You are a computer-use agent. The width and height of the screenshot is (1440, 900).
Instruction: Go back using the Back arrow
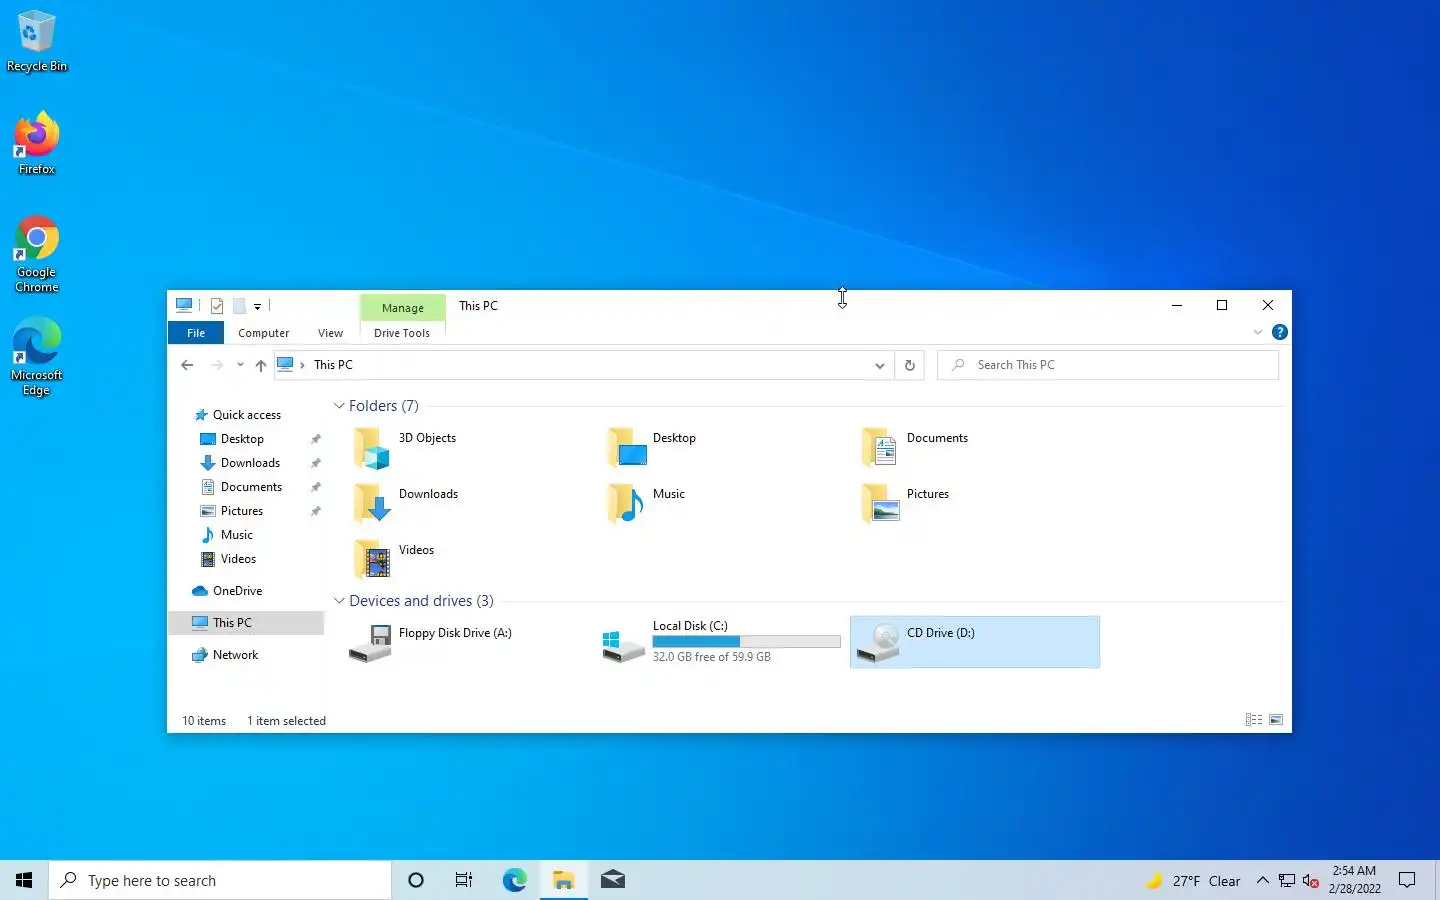pyautogui.click(x=187, y=365)
